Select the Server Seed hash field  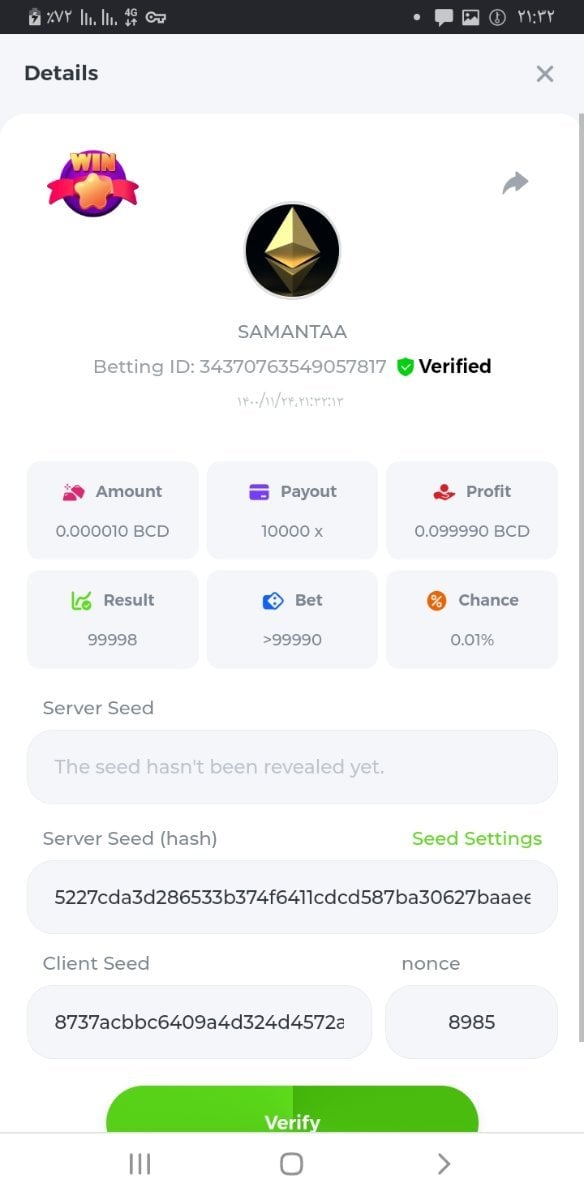tap(292, 897)
